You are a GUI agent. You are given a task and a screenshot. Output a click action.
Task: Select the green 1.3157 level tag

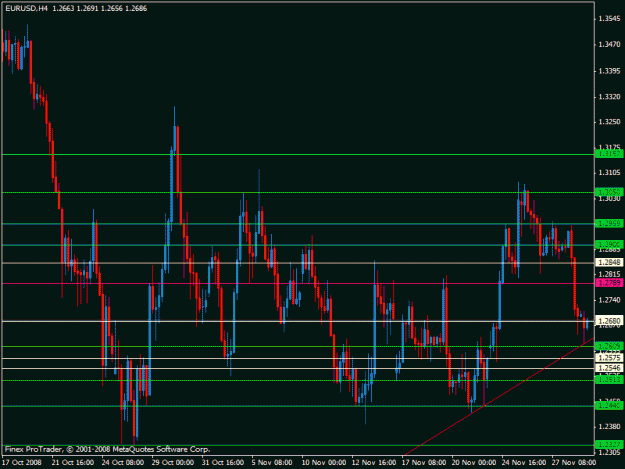pyautogui.click(x=609, y=154)
